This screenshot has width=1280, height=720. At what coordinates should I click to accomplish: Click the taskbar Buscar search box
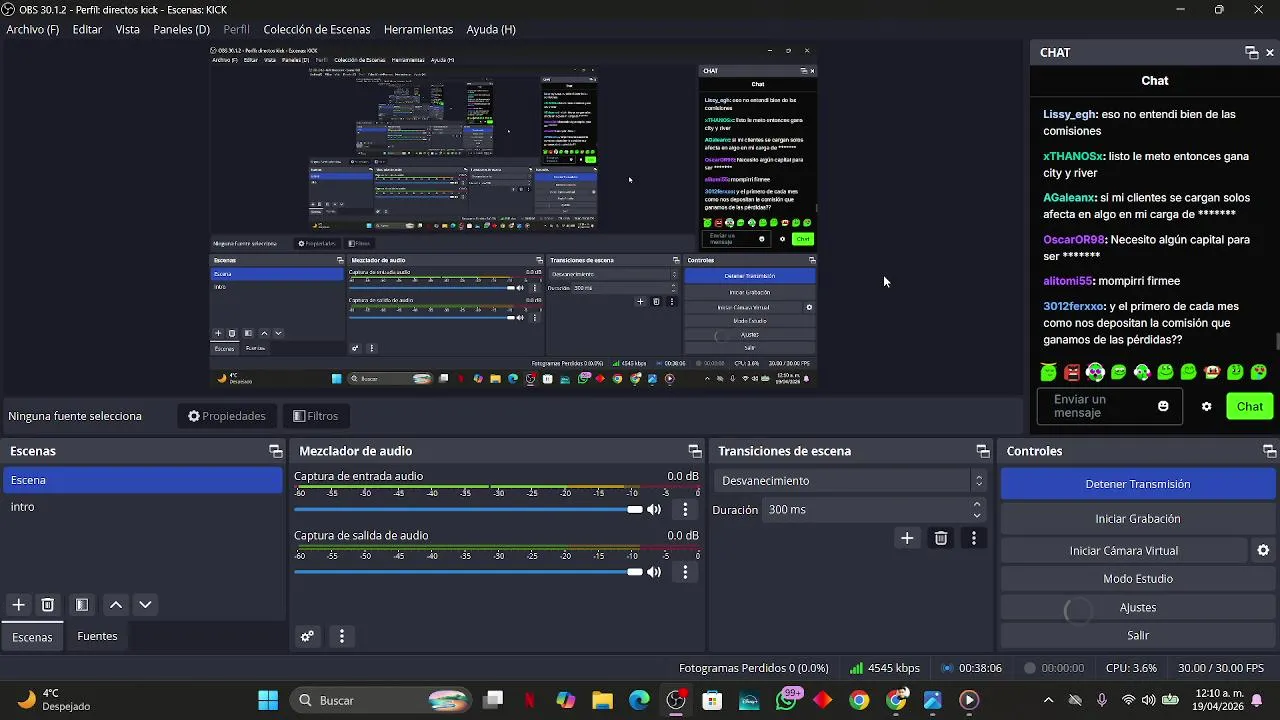click(380, 700)
